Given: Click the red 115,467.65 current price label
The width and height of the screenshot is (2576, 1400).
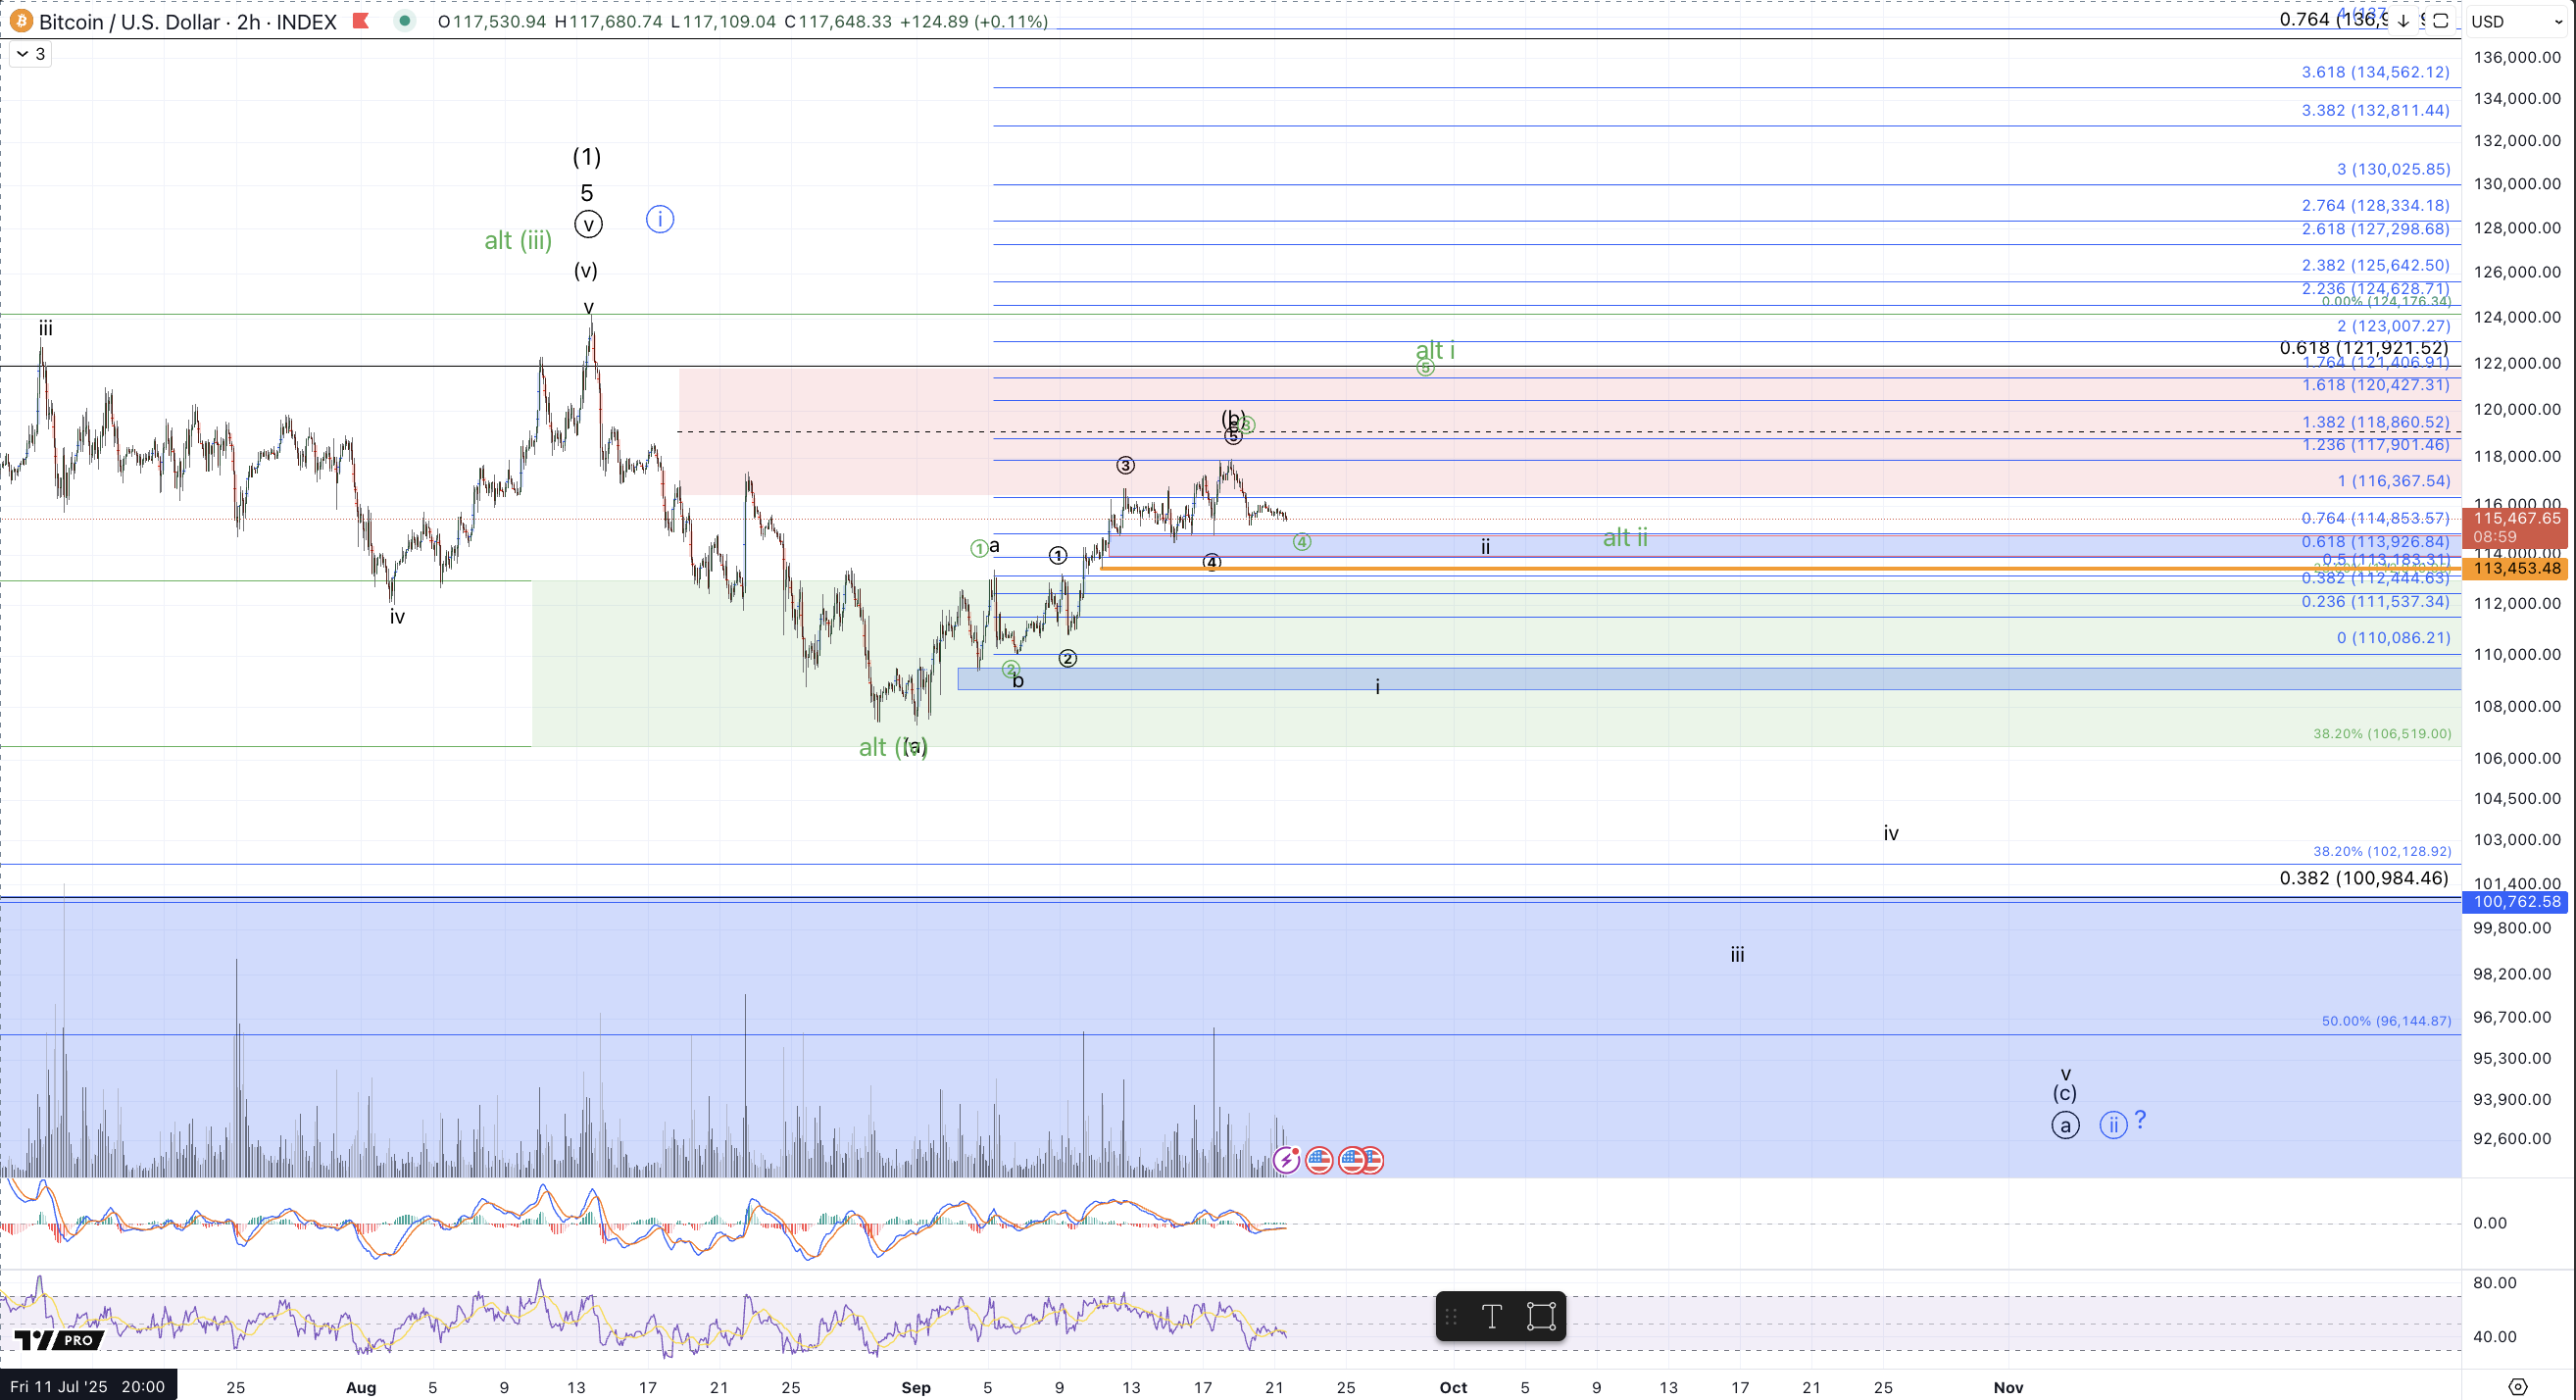Looking at the screenshot, I should tap(2517, 519).
